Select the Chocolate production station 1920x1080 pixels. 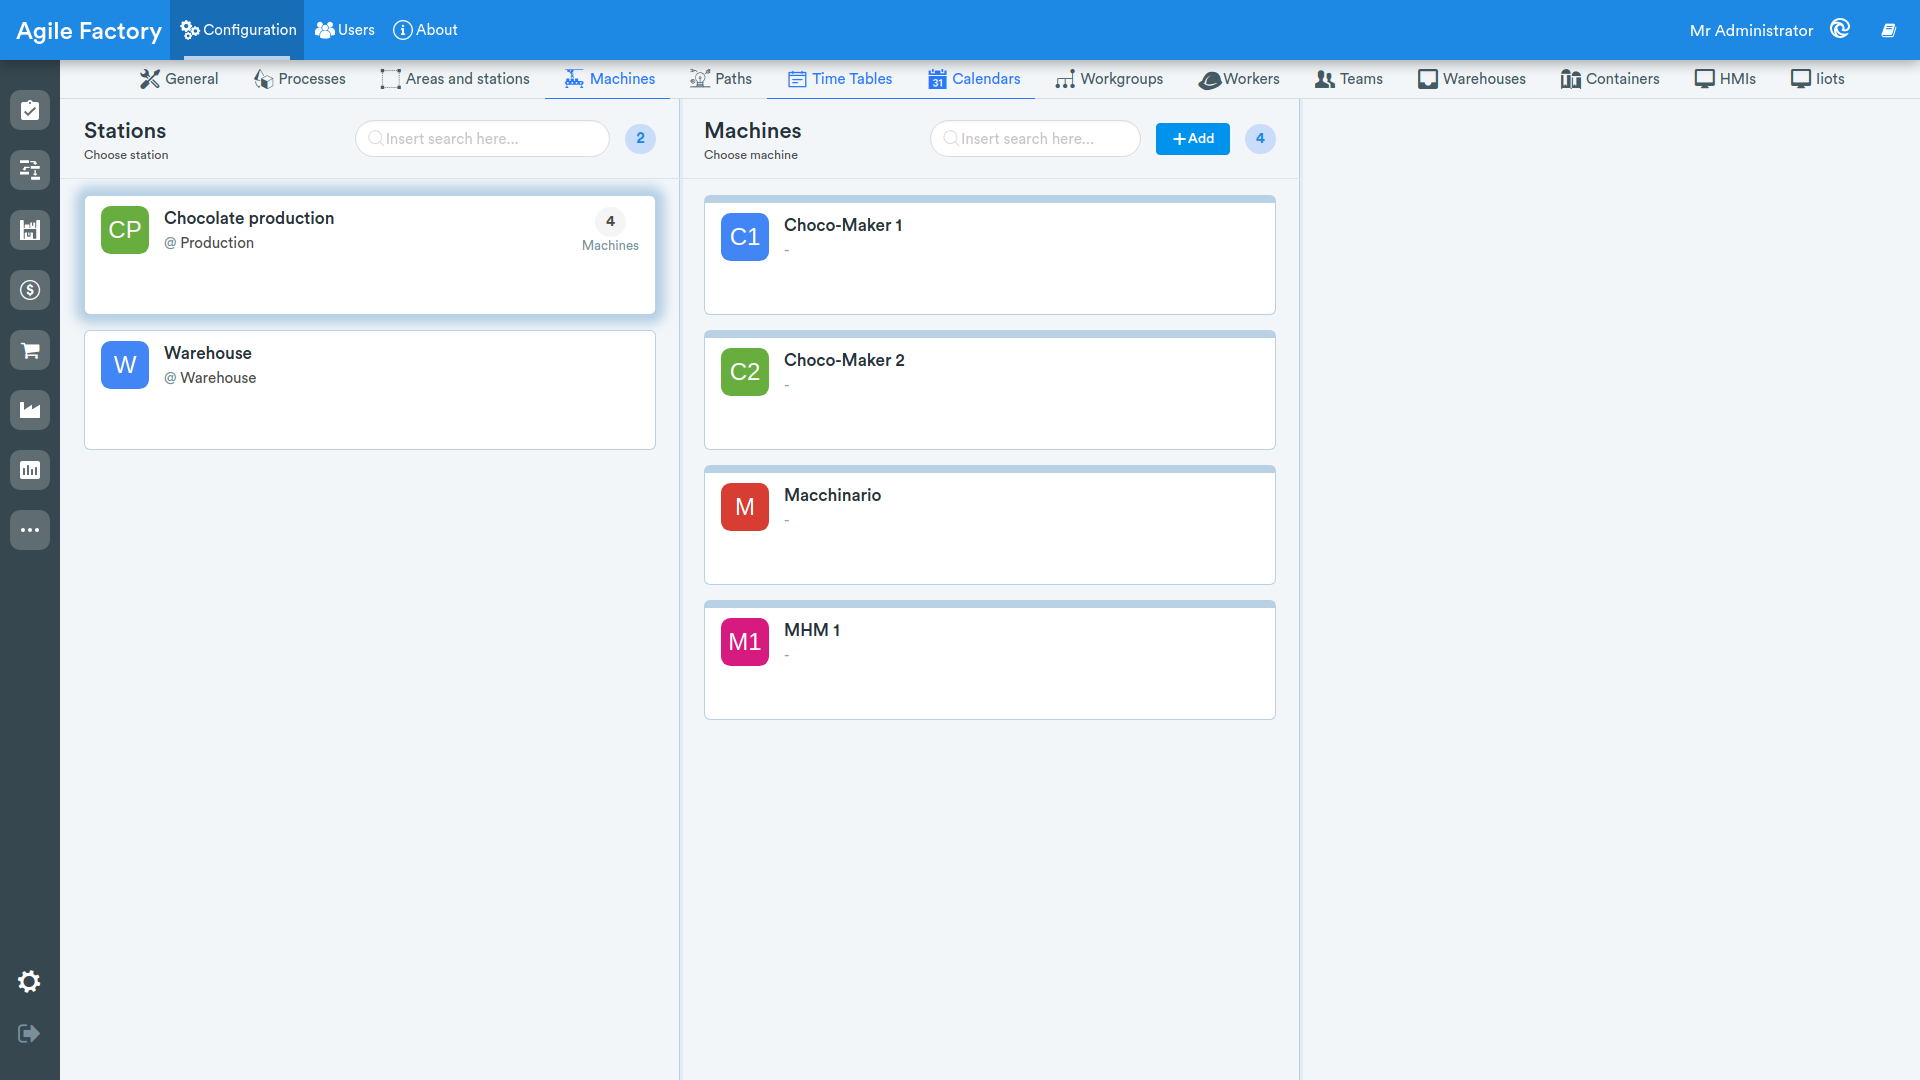370,255
